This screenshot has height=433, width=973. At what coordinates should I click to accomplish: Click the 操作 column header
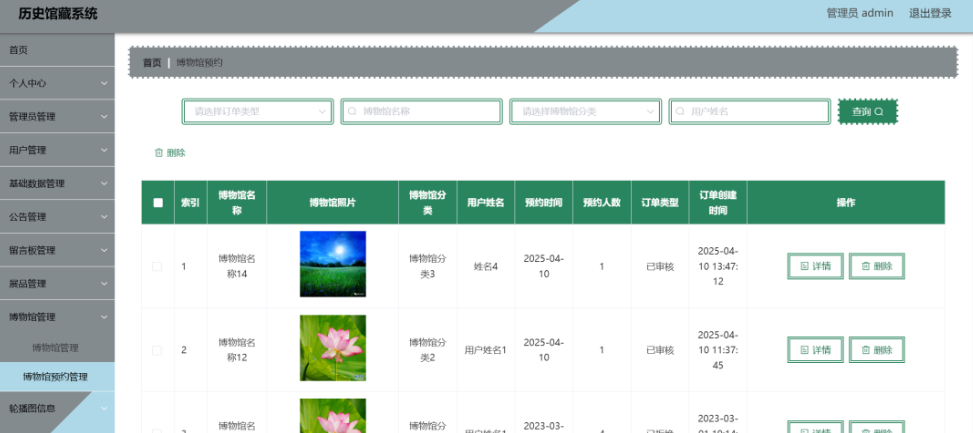pyautogui.click(x=846, y=203)
